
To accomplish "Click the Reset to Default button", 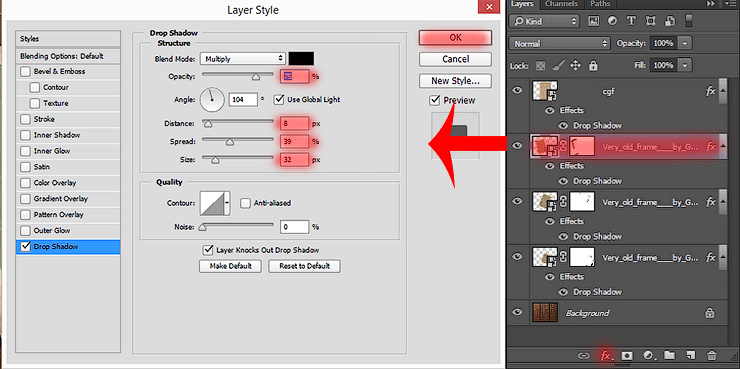I will point(304,266).
